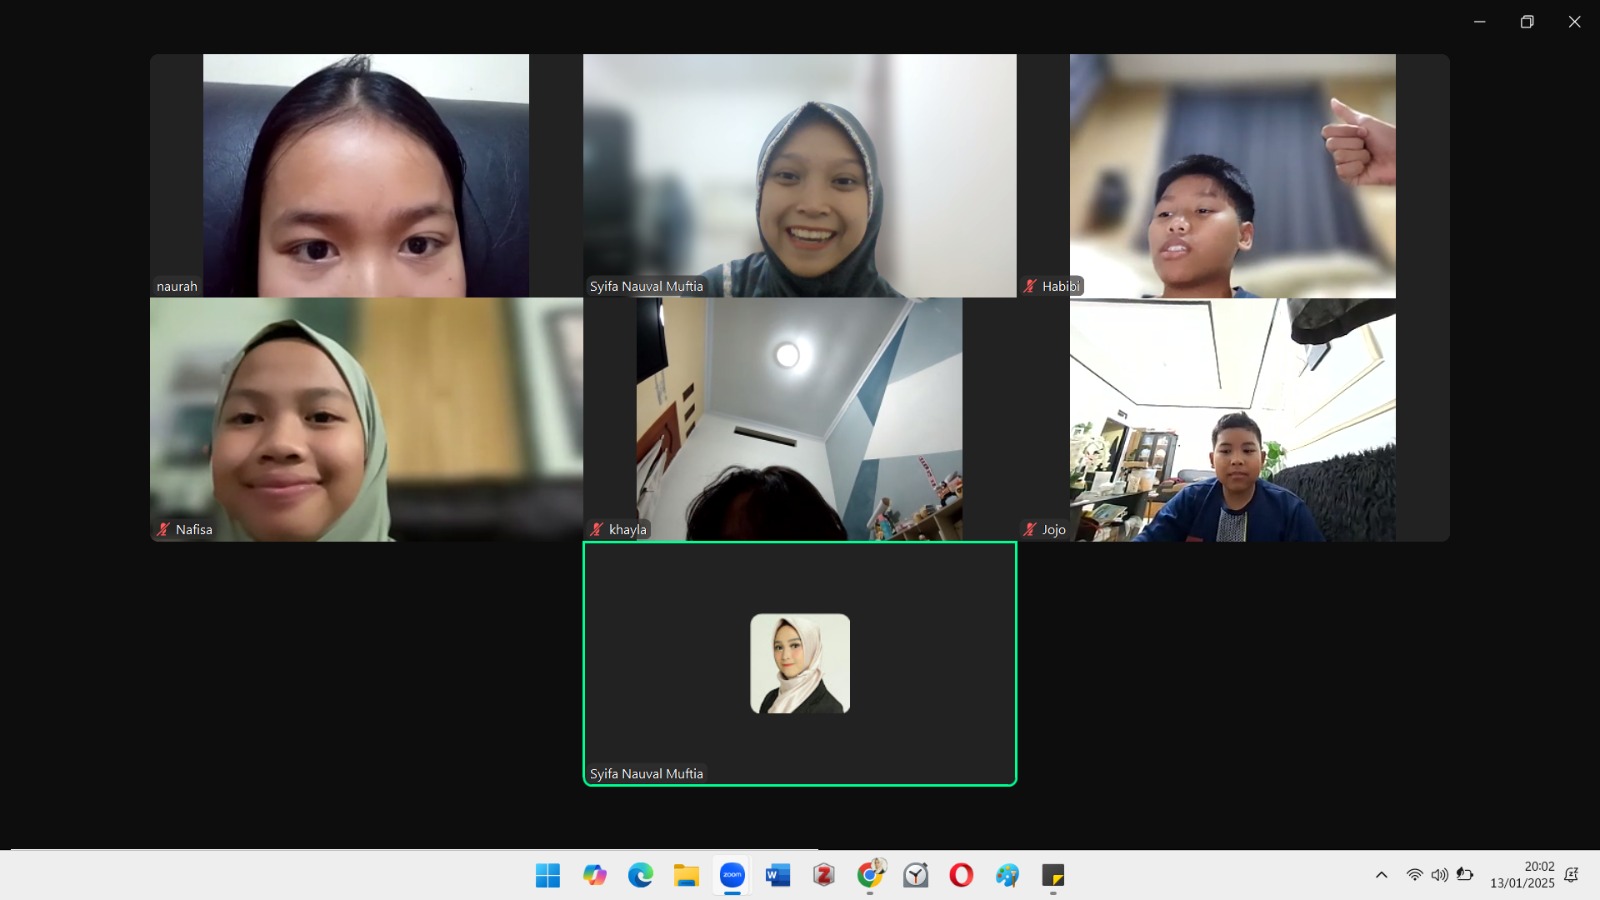This screenshot has width=1600, height=900.
Task: Open Microsoft Edge from taskbar
Action: point(641,876)
